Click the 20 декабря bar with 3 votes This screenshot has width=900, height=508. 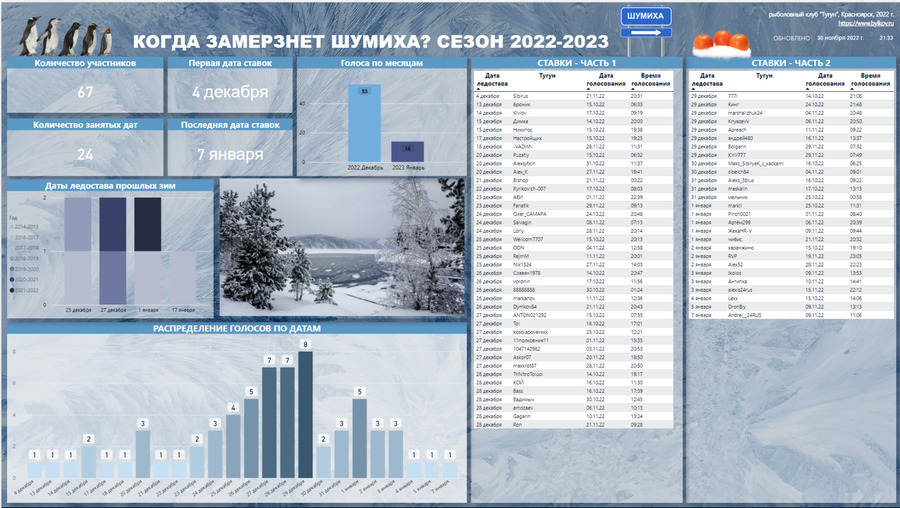coord(143,454)
